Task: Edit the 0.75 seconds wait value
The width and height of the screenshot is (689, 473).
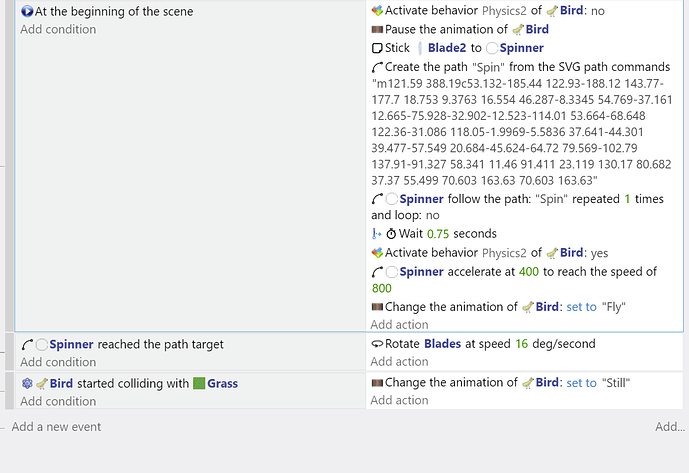Action: click(x=441, y=234)
